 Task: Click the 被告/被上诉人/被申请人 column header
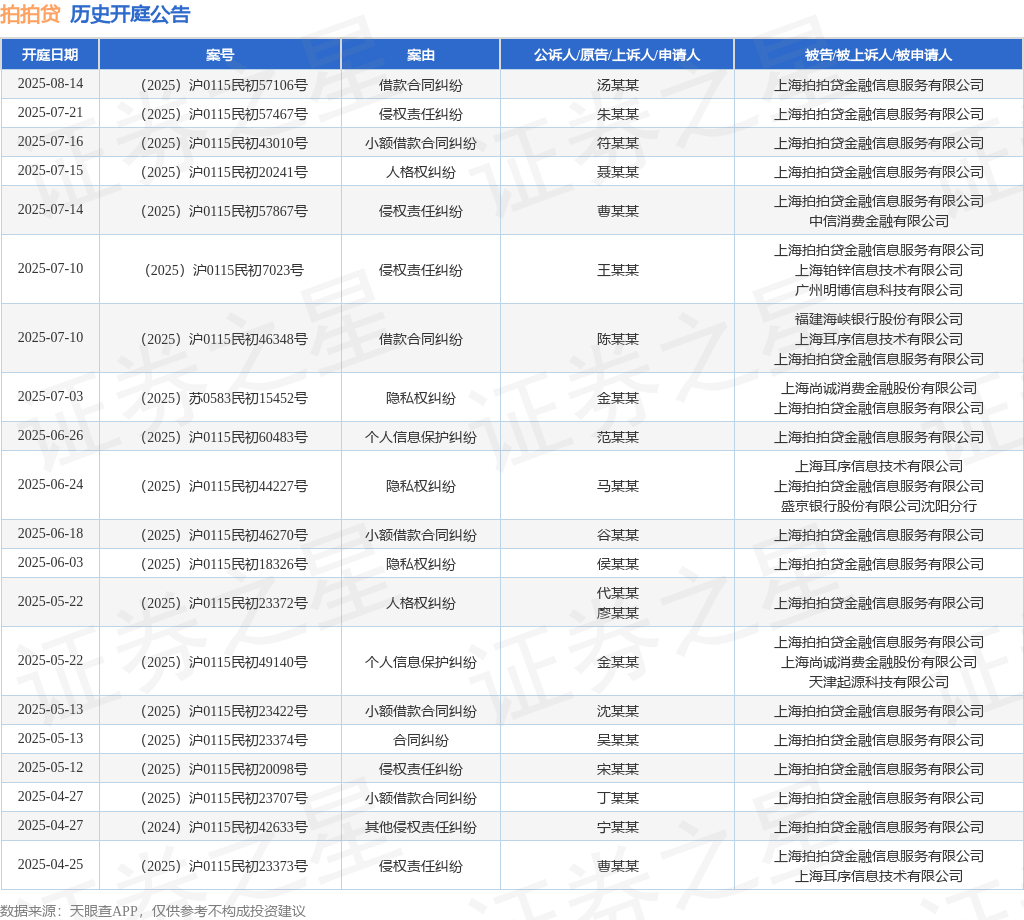tap(878, 55)
